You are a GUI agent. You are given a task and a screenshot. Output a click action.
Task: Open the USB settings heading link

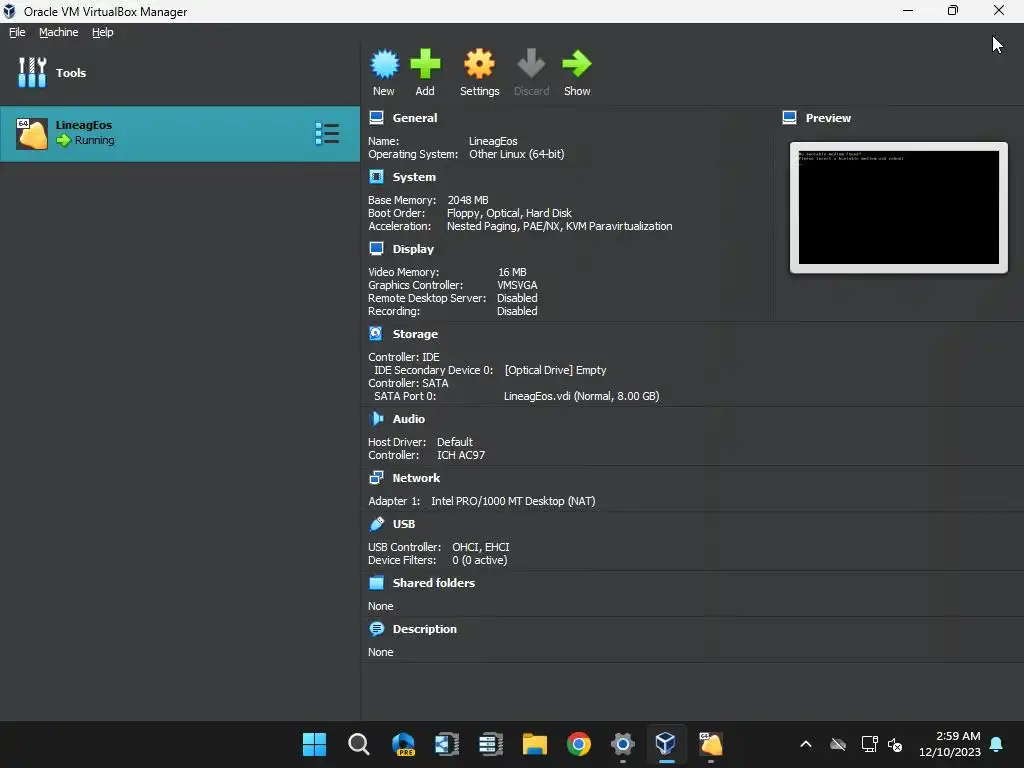(x=404, y=523)
